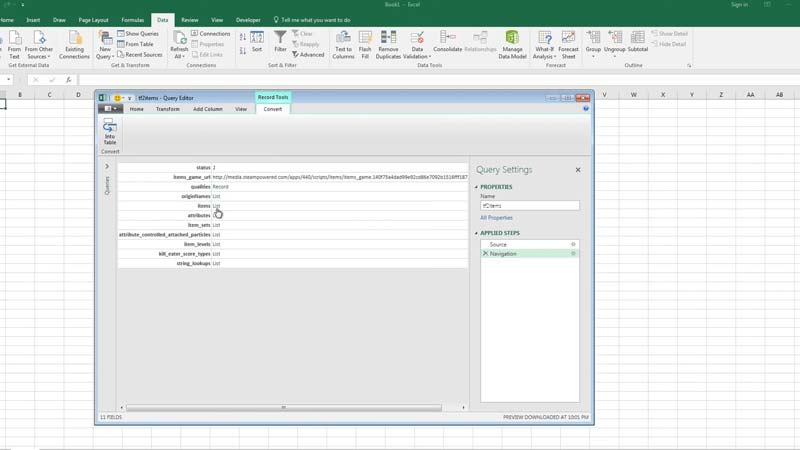
Task: Click the Into Table convert icon
Action: 109,132
